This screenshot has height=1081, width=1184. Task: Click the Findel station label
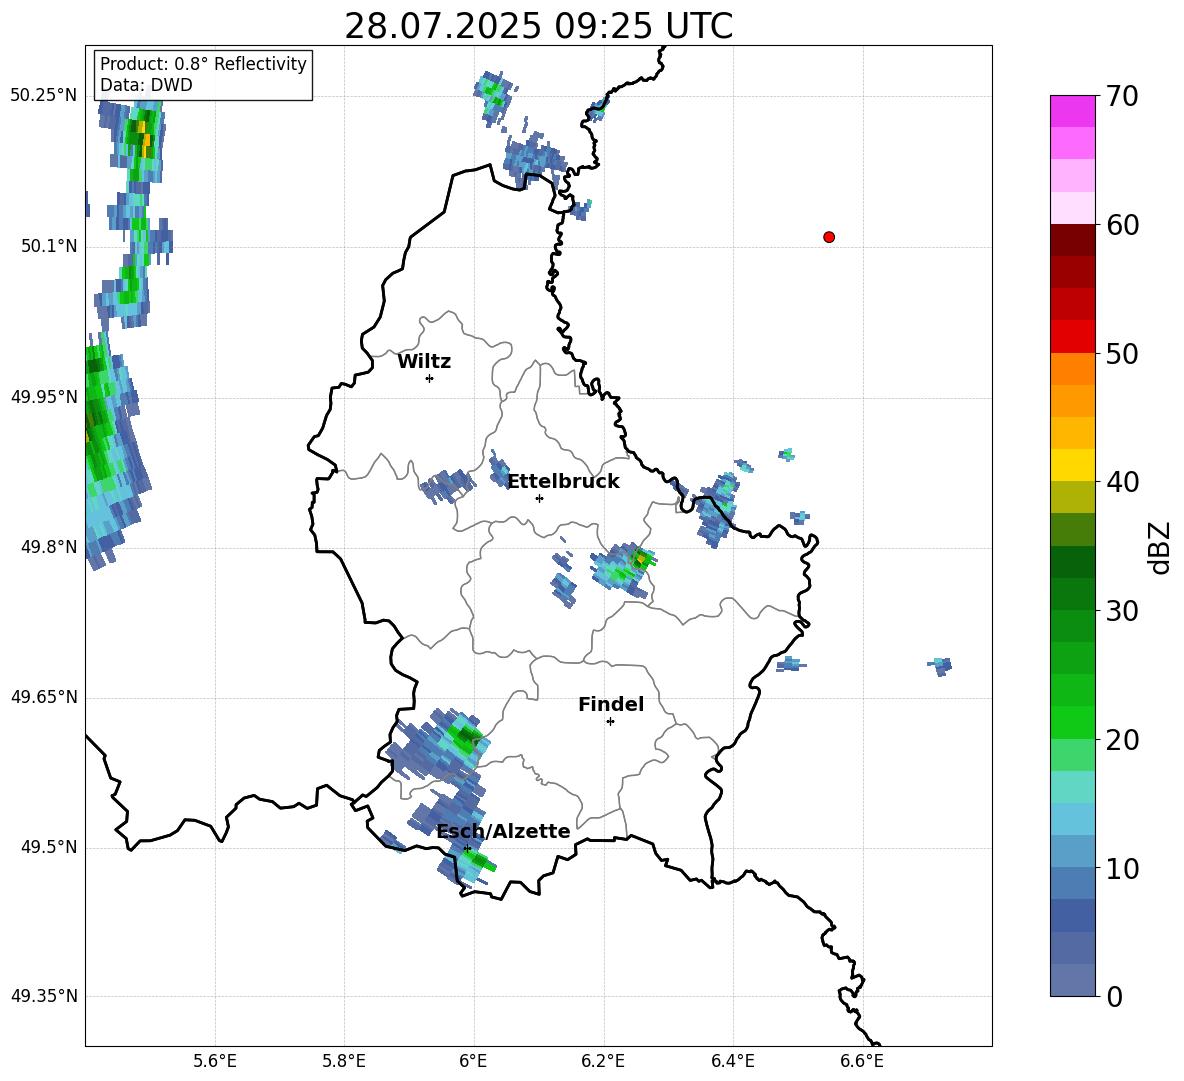(x=611, y=704)
